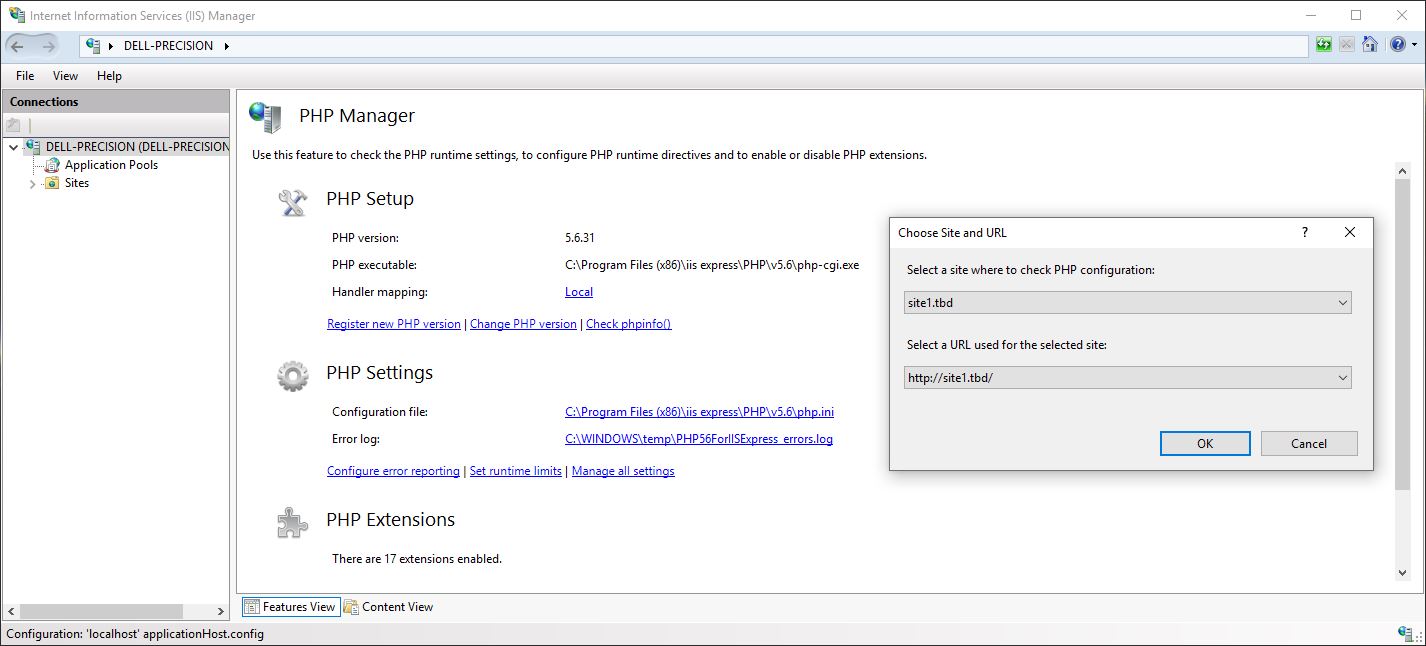
Task: Open the PHP56ForIISExpress_errors.log link
Action: pyautogui.click(x=699, y=439)
